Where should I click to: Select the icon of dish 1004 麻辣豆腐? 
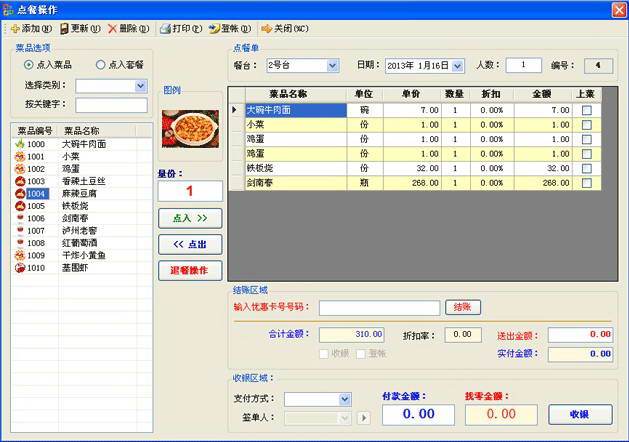(20, 193)
